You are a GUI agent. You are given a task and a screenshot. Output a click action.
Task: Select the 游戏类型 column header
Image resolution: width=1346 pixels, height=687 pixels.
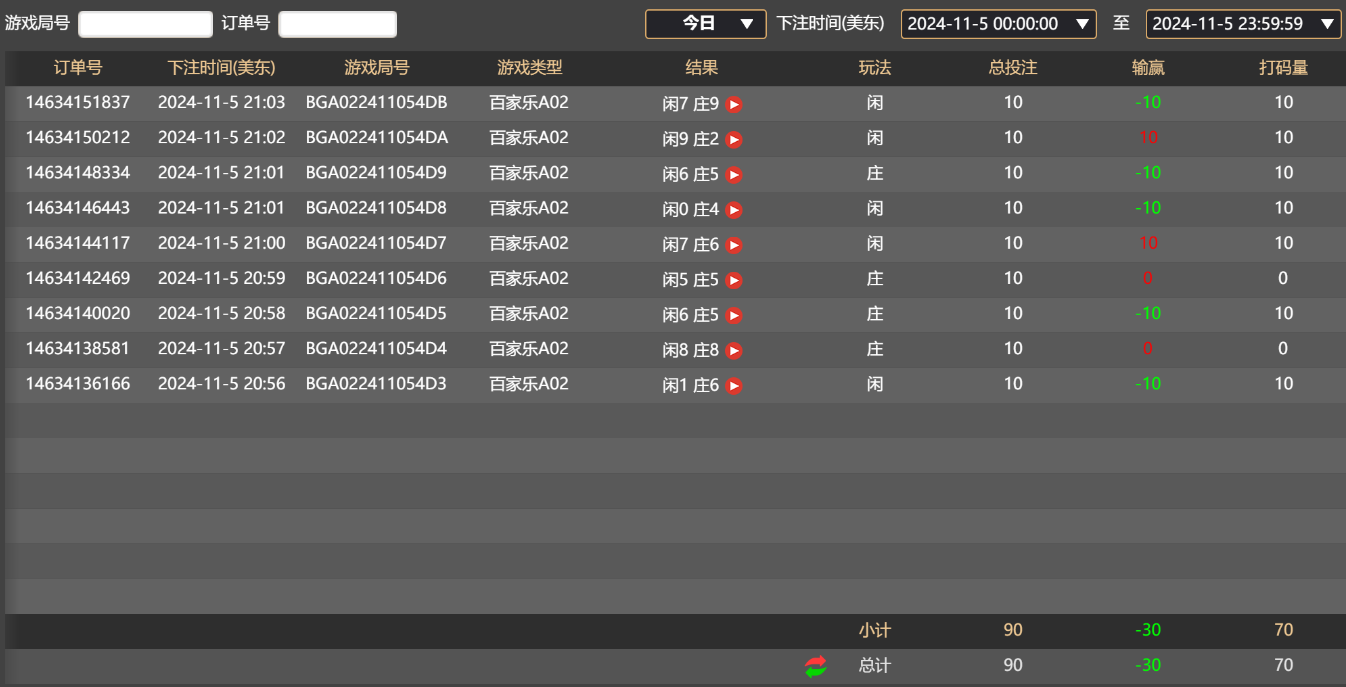coord(527,68)
